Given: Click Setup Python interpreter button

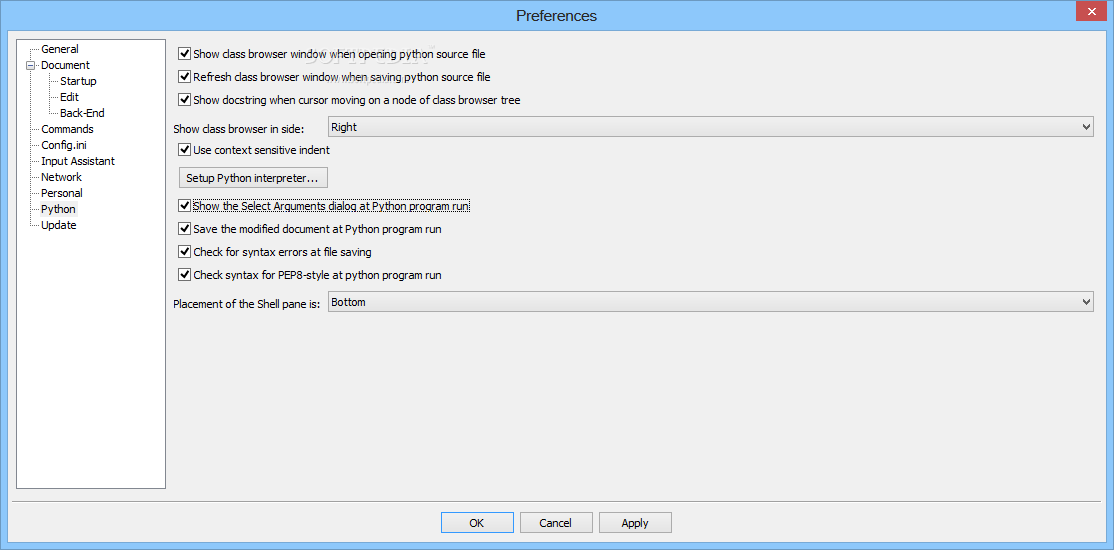Looking at the screenshot, I should [253, 177].
